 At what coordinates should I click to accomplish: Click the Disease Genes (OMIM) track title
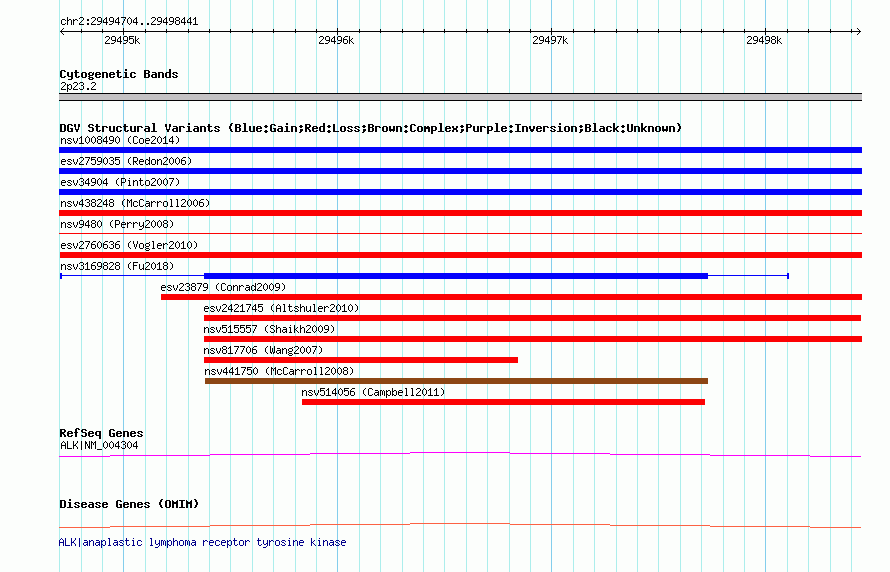click(x=129, y=504)
